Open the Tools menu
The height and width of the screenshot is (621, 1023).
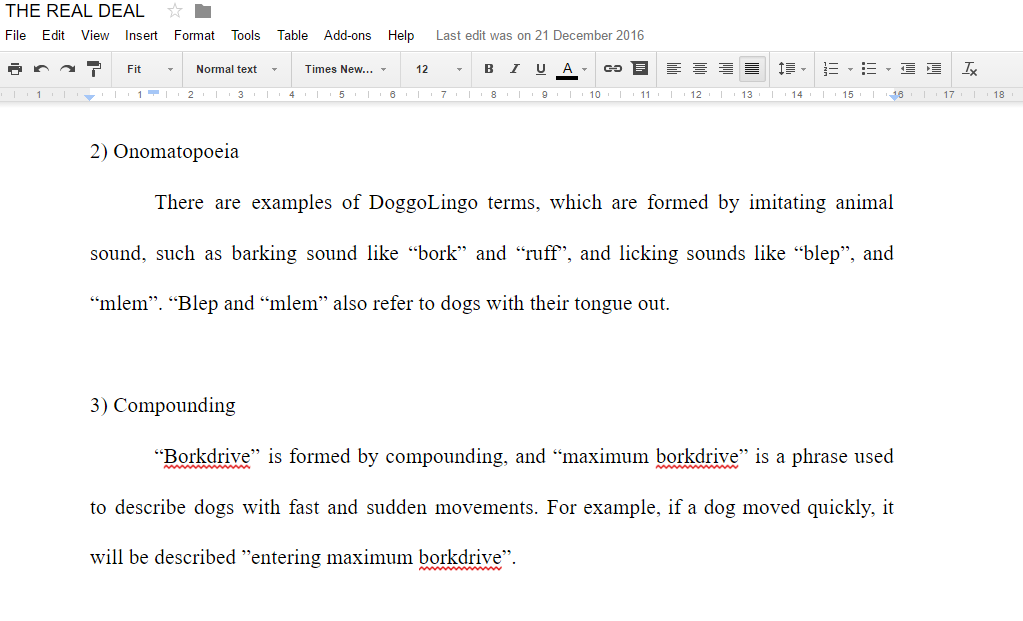(x=245, y=35)
